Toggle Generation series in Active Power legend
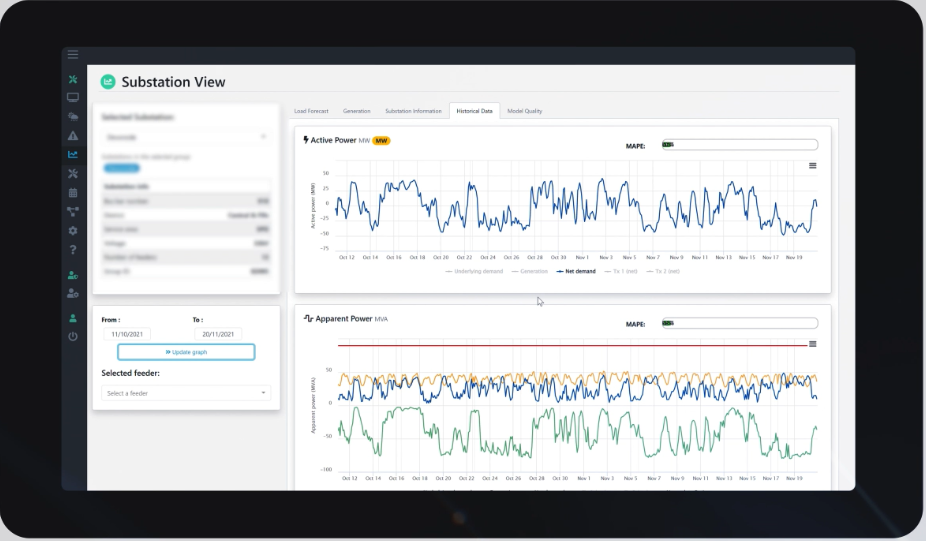This screenshot has width=926, height=541. point(530,272)
